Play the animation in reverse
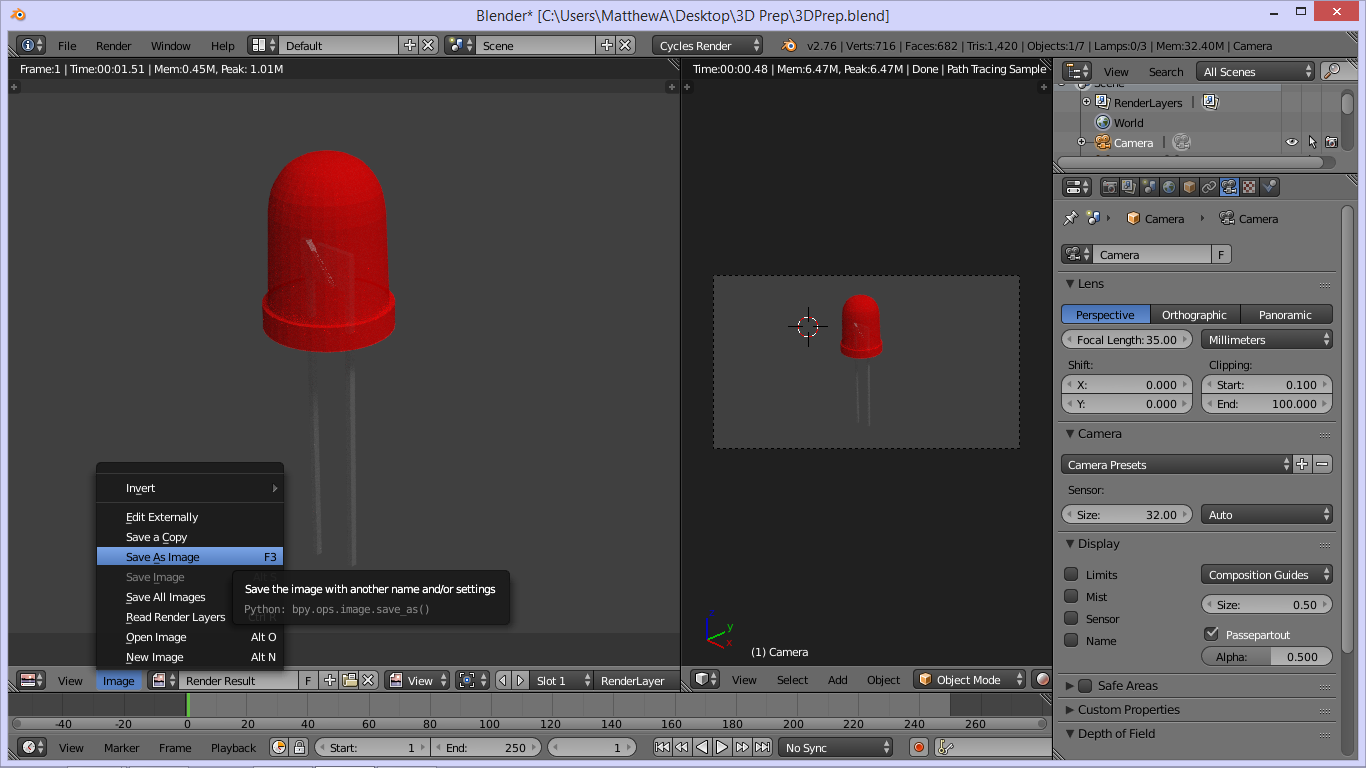Viewport: 1366px width, 768px height. (x=702, y=747)
